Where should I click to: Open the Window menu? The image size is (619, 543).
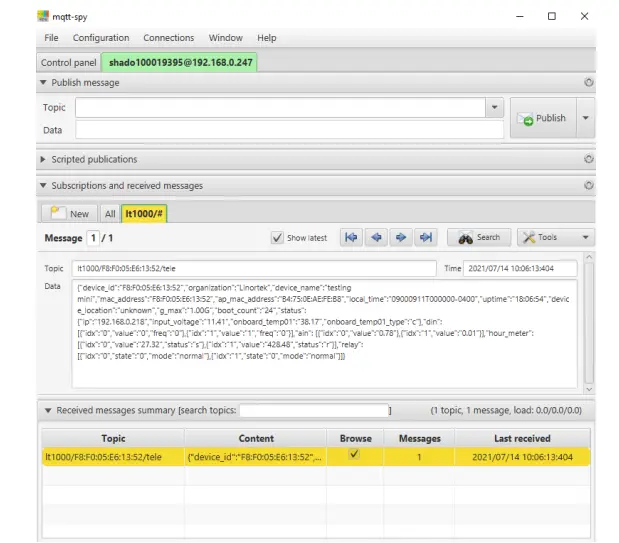[x=225, y=38]
